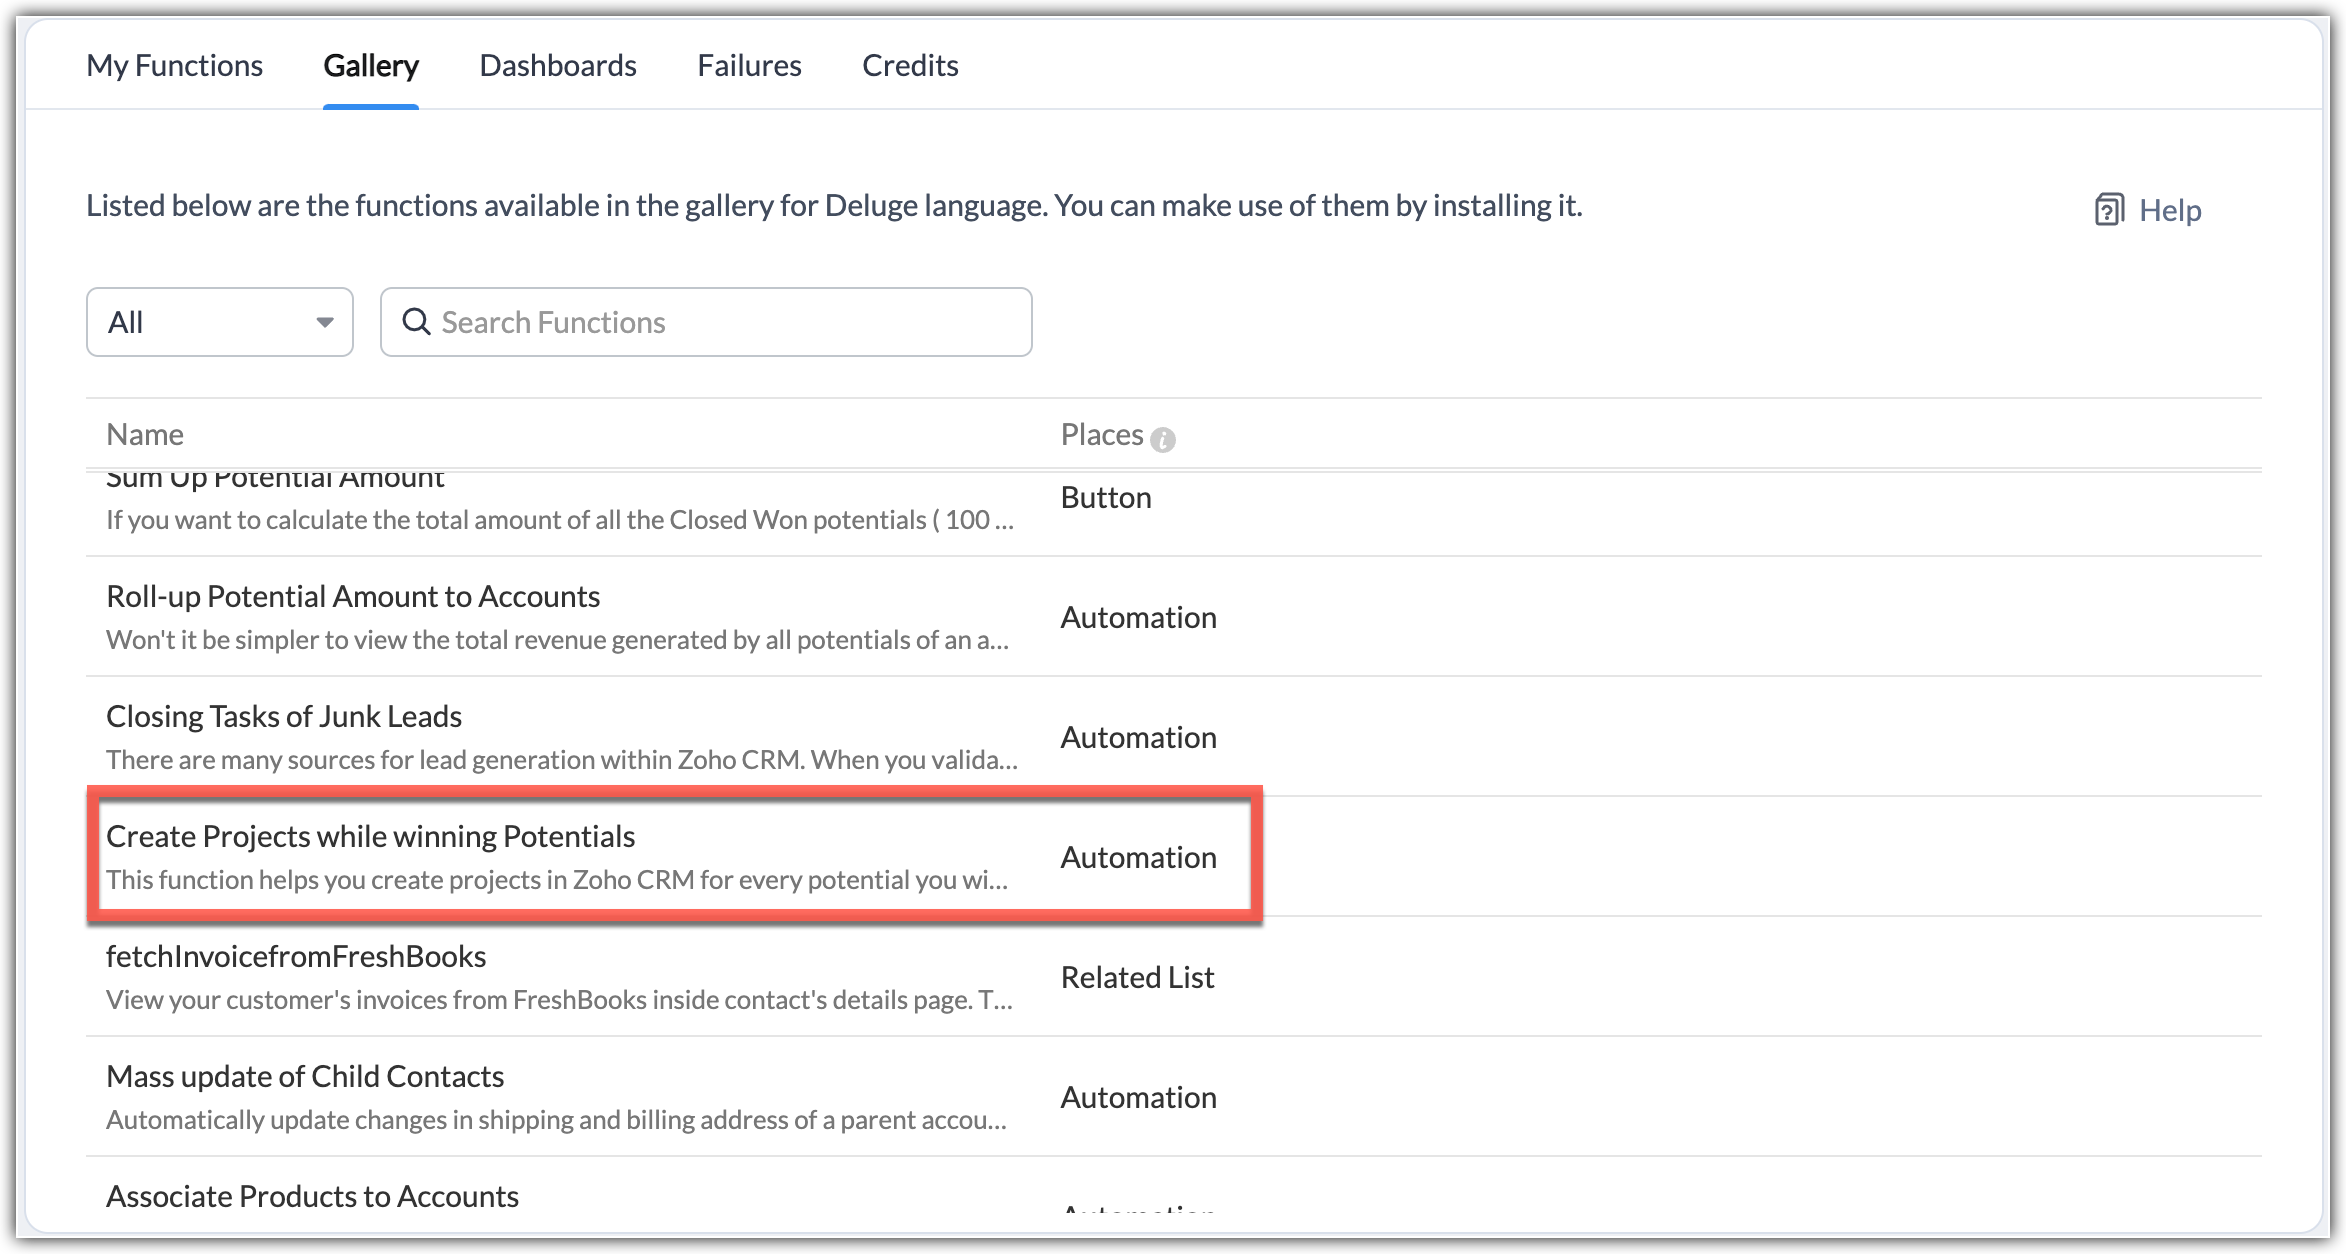
Task: Click the Places column header
Action: click(x=1101, y=434)
